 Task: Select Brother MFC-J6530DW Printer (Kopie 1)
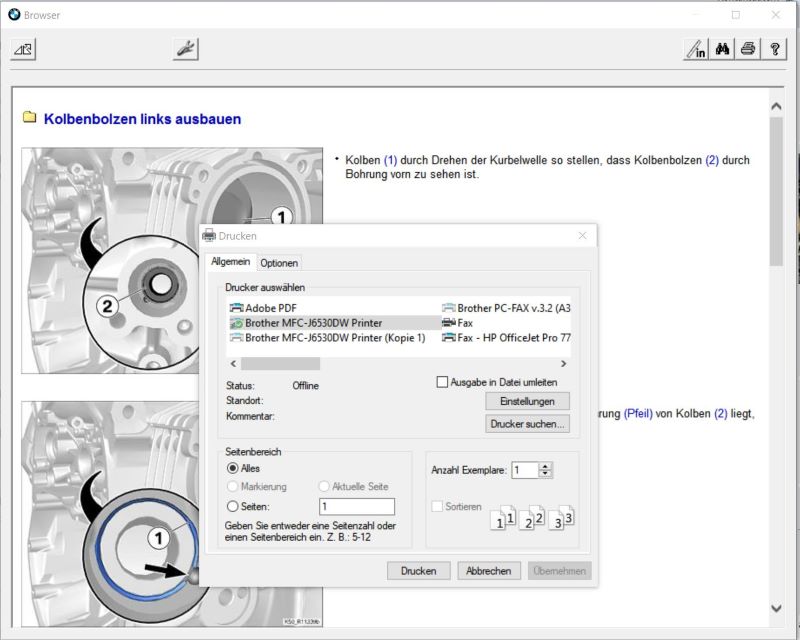coord(328,337)
